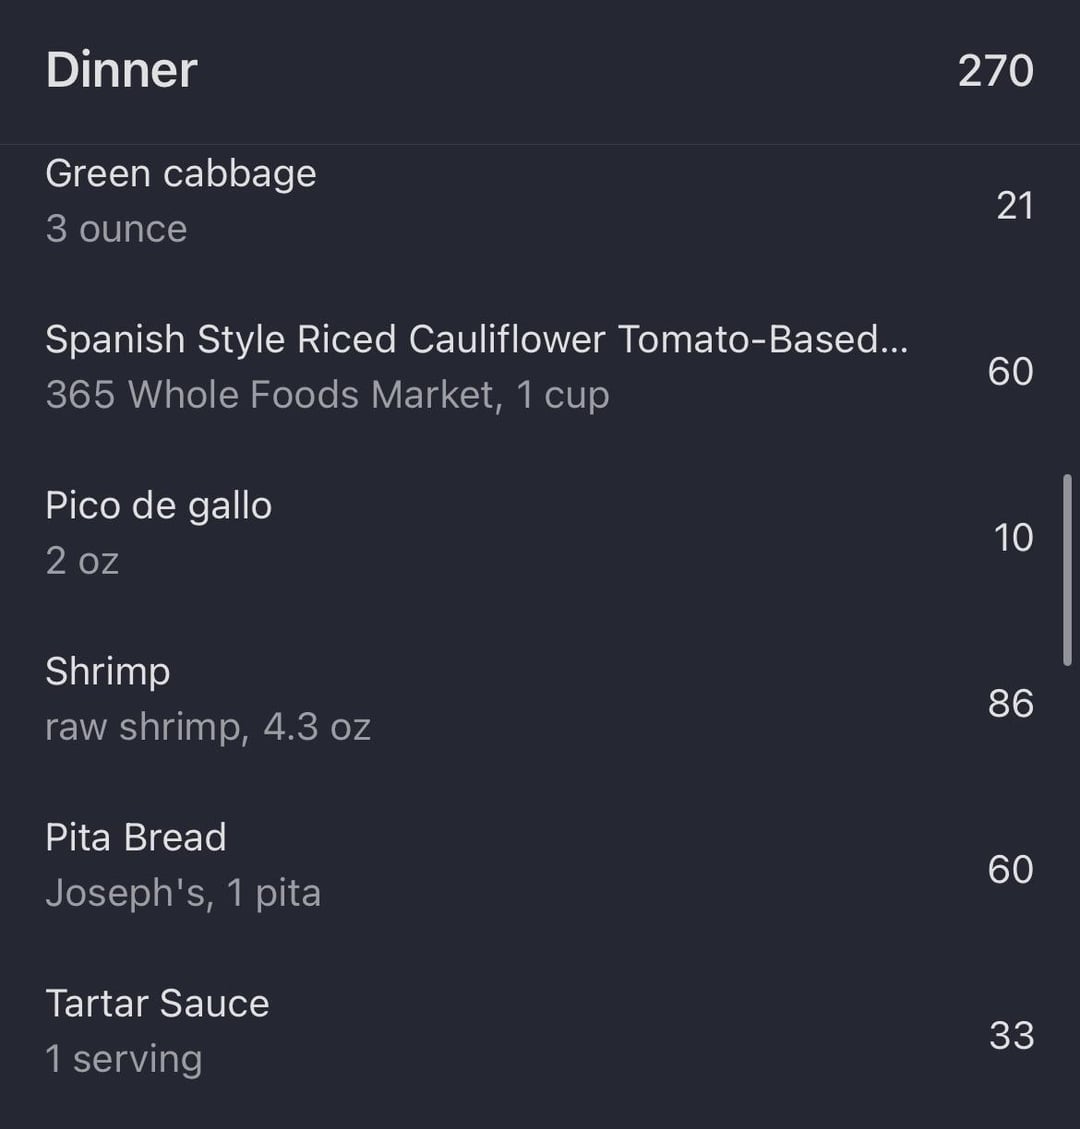Select the 3 ounce serving text
Image resolution: width=1080 pixels, height=1129 pixels.
[x=117, y=229]
